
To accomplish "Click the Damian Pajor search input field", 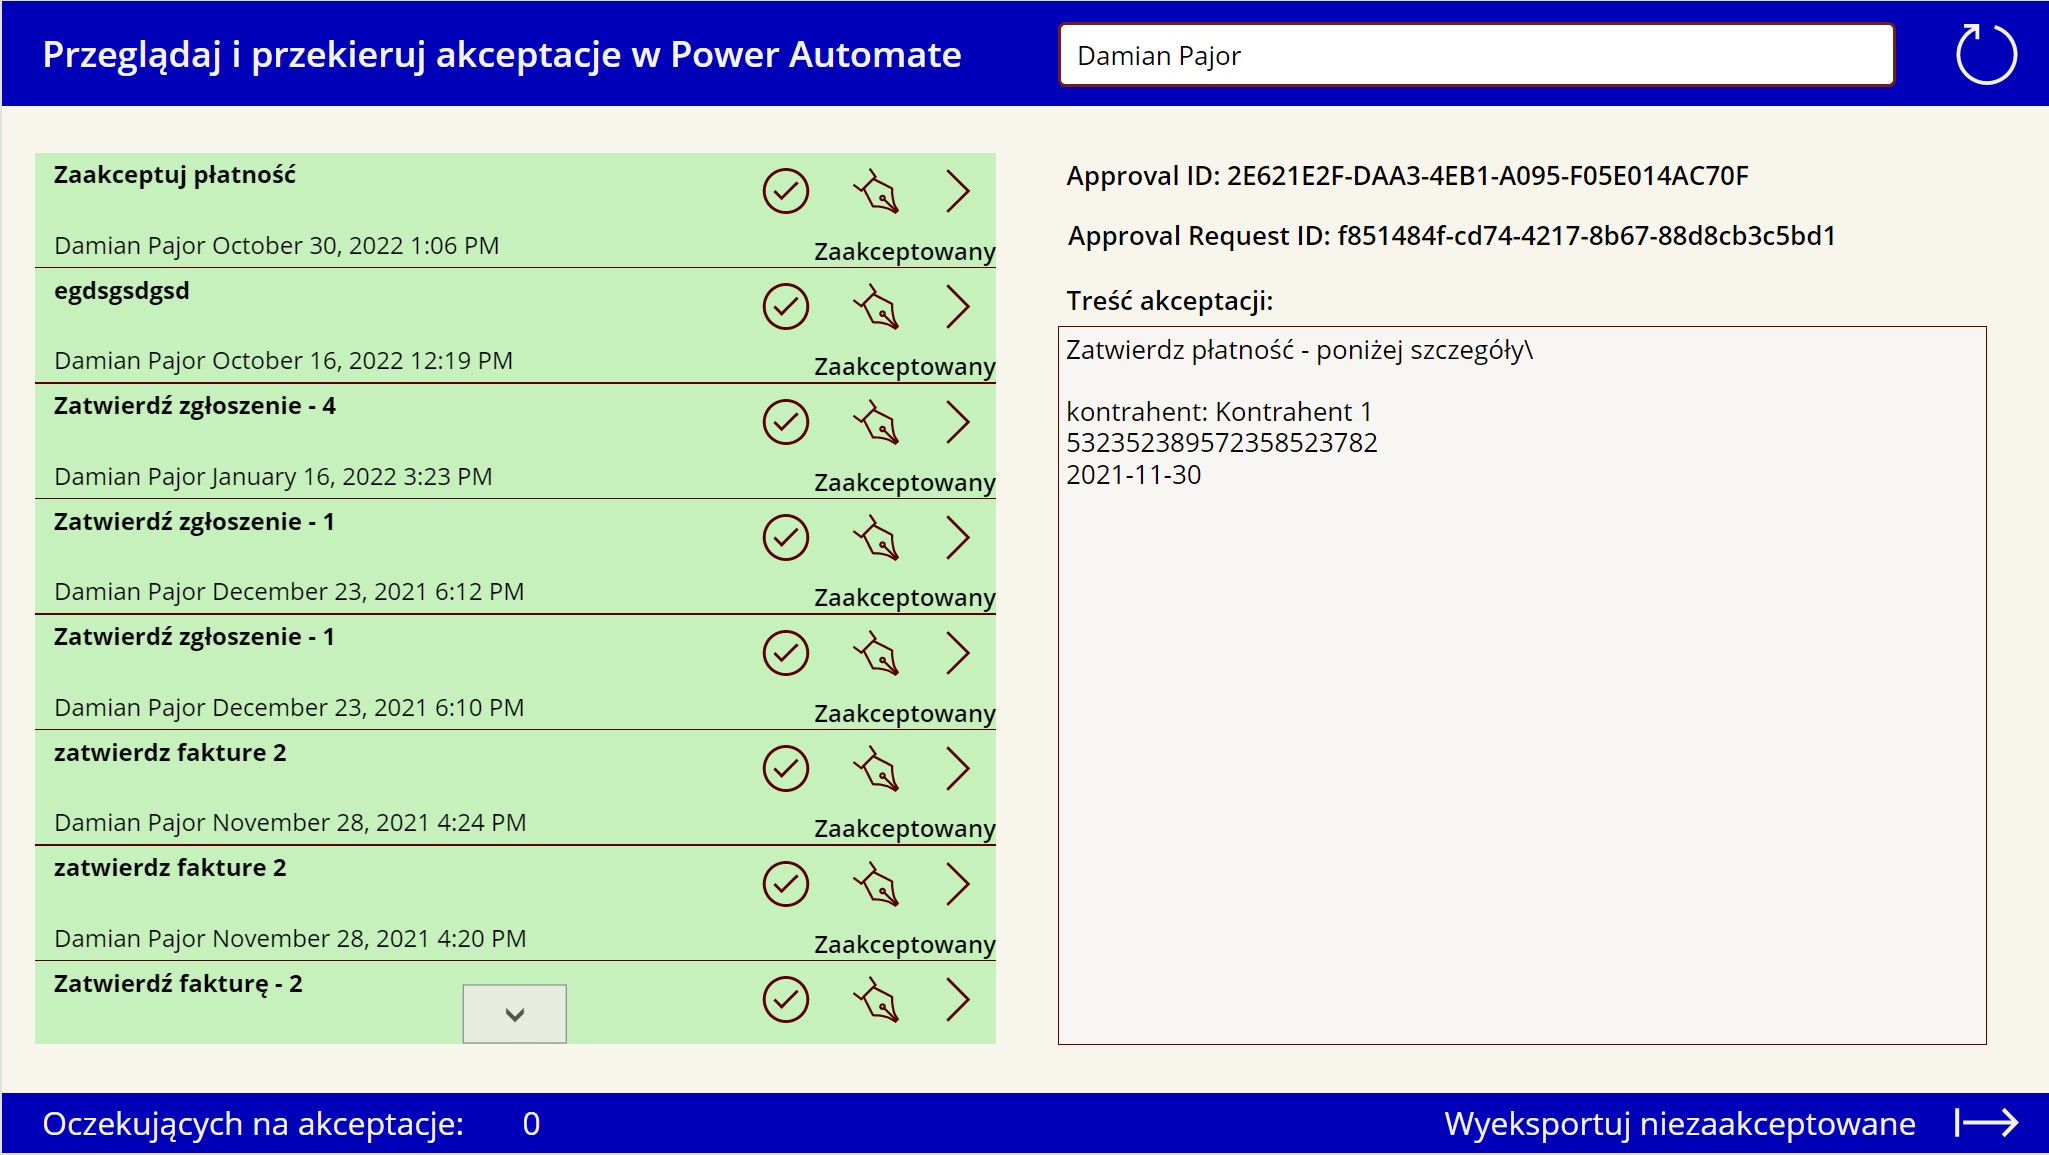I will (1476, 55).
